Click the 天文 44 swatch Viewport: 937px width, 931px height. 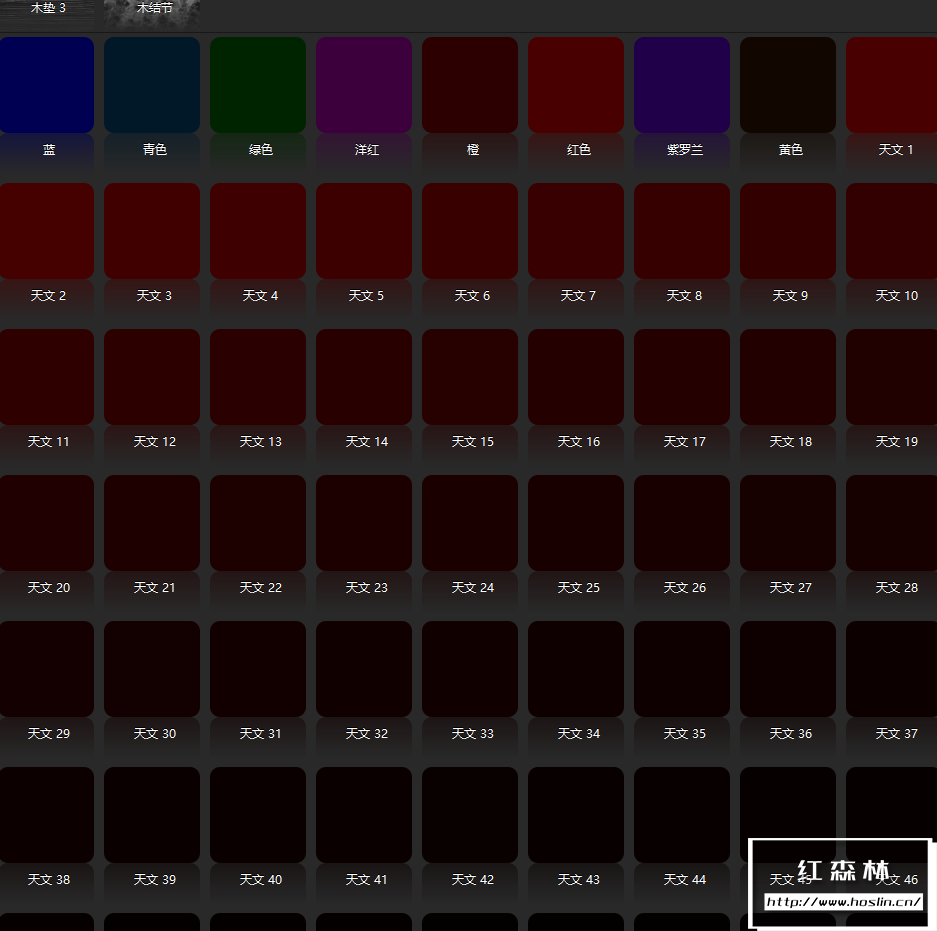tap(682, 814)
